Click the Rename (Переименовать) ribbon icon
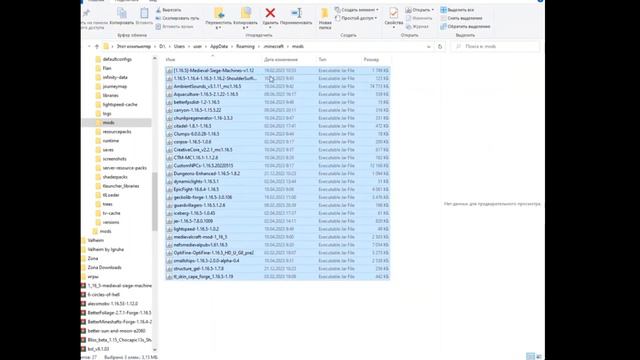The height and width of the screenshot is (360, 640). point(296,13)
